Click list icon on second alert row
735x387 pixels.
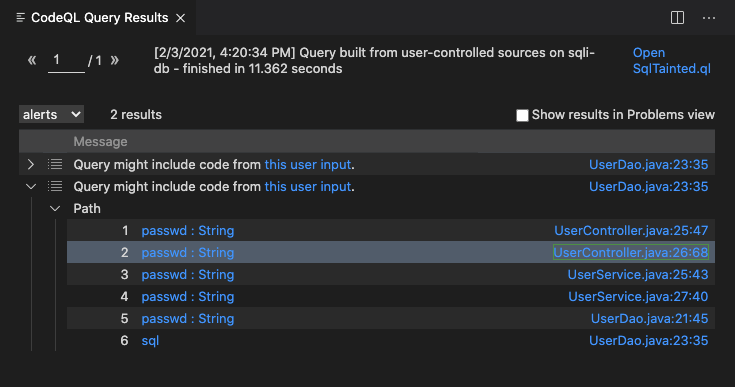(x=55, y=186)
